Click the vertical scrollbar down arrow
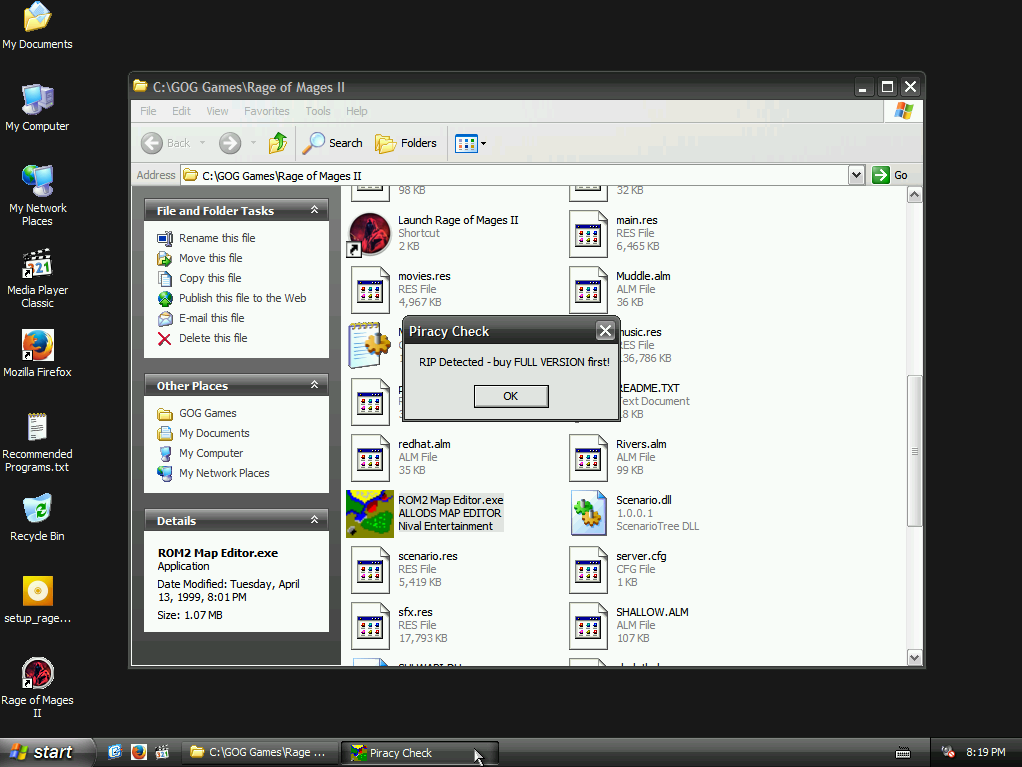Screen dimensions: 1022x767 tap(914, 658)
